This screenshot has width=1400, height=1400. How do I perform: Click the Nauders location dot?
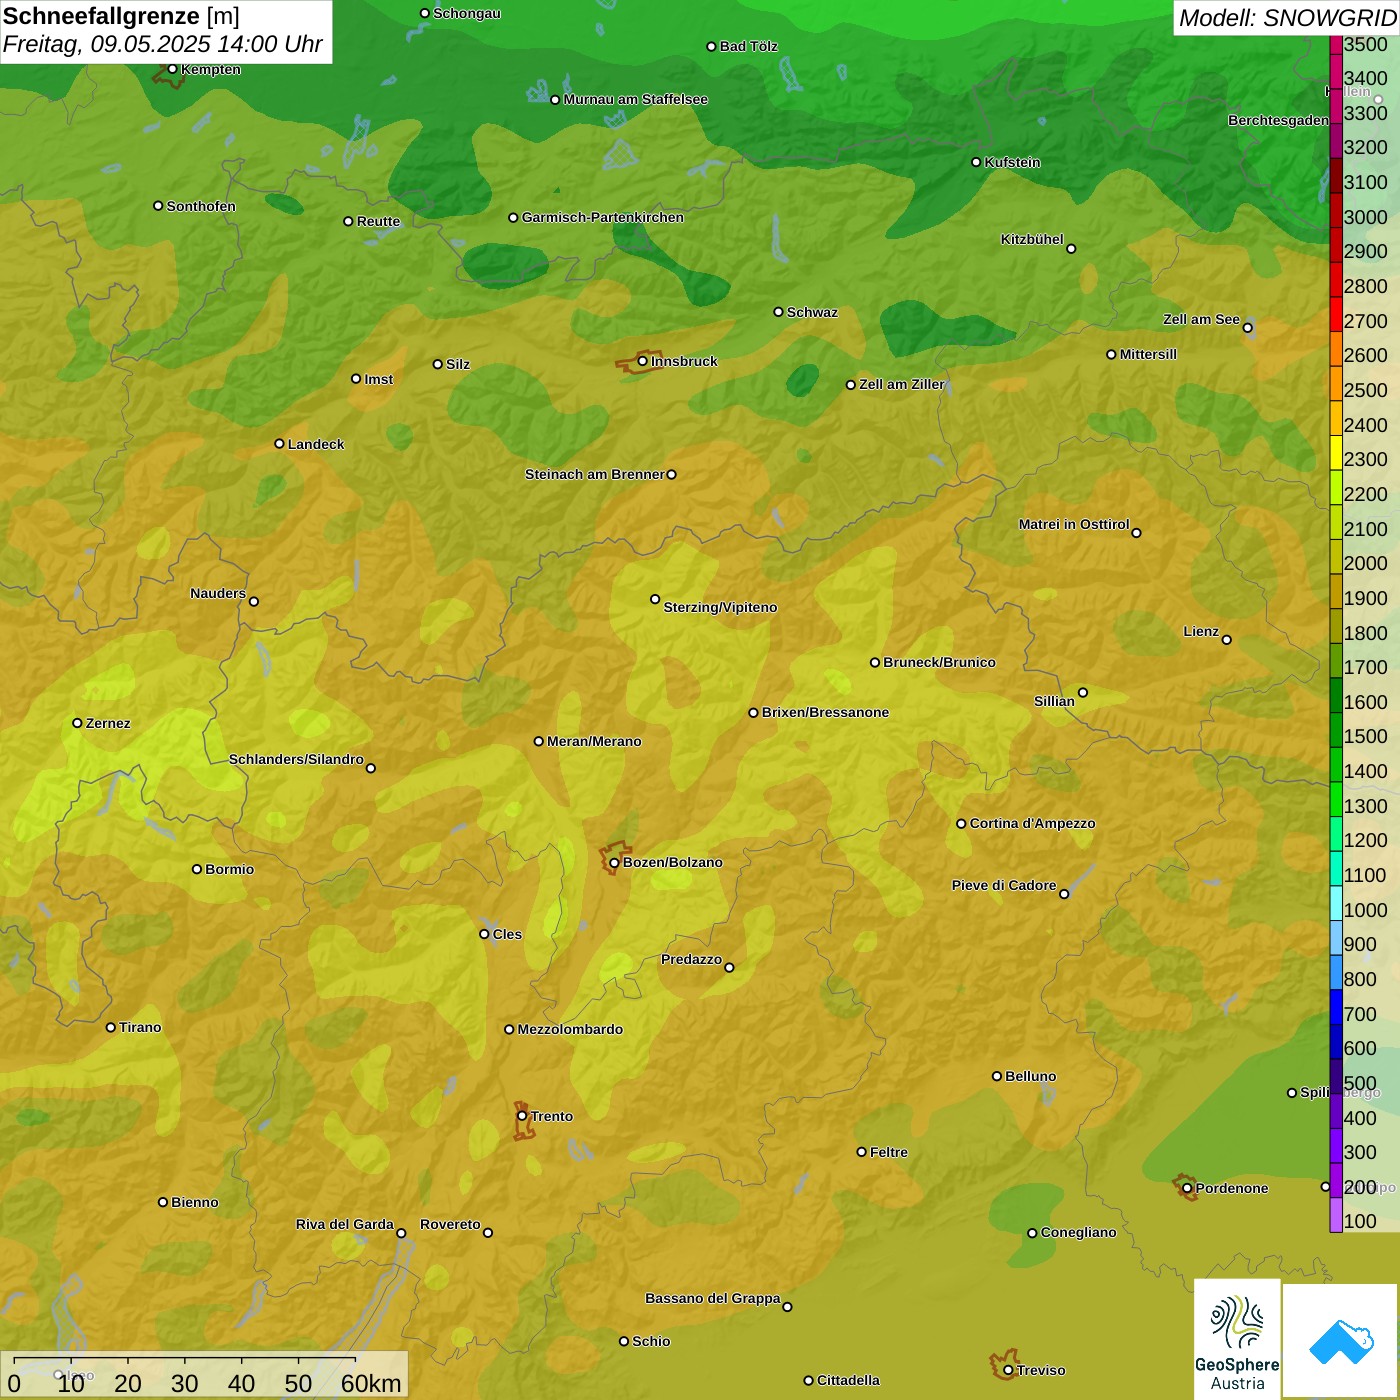coord(253,601)
